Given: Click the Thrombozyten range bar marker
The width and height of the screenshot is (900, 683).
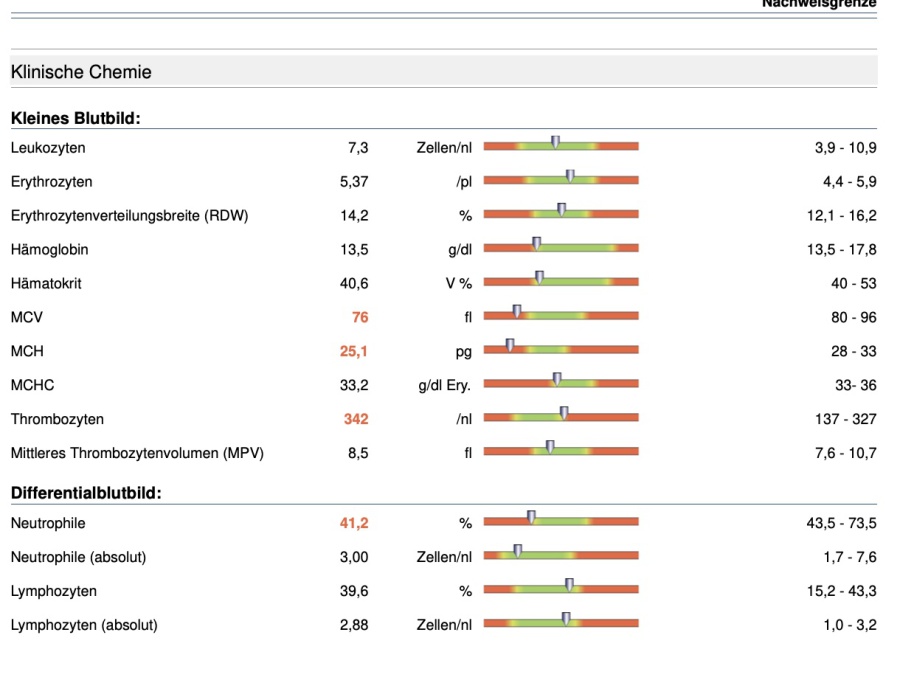Looking at the screenshot, I should 564,414.
